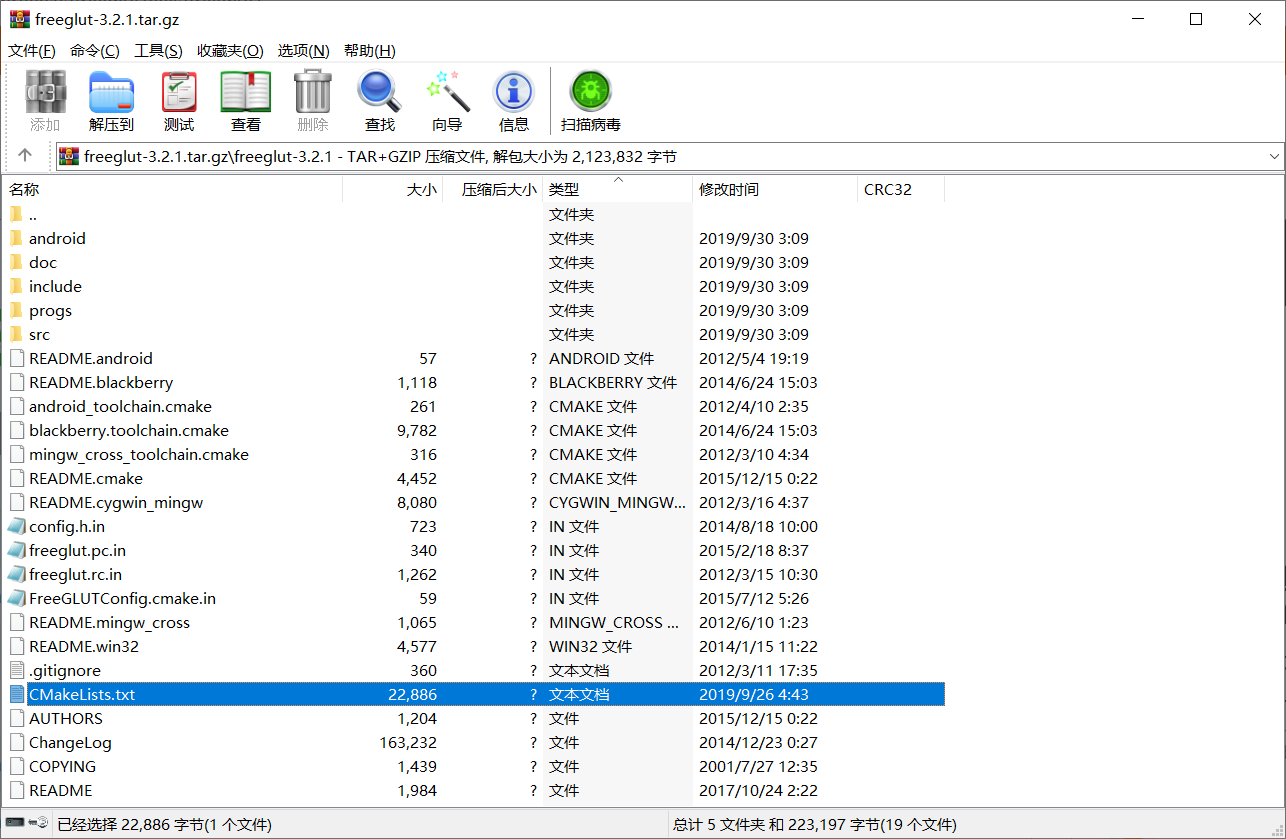Open the Commands (命令) menu
The image size is (1286, 839).
[x=95, y=51]
